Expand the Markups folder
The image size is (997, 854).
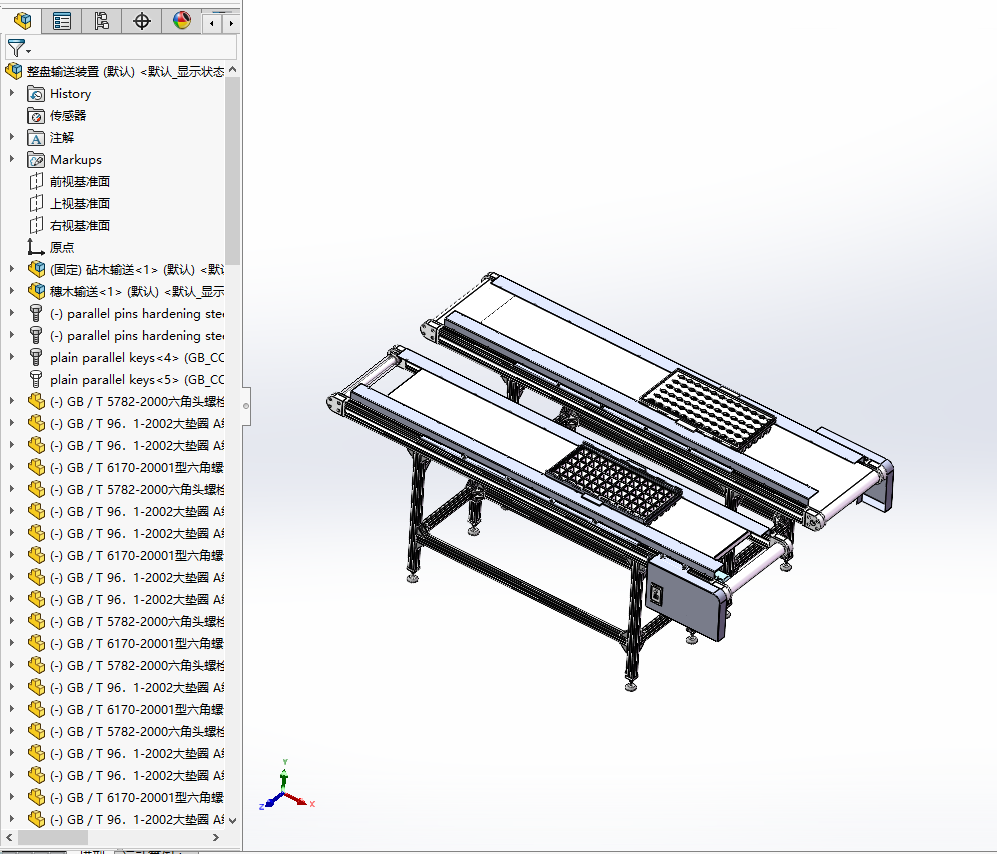pos(12,159)
